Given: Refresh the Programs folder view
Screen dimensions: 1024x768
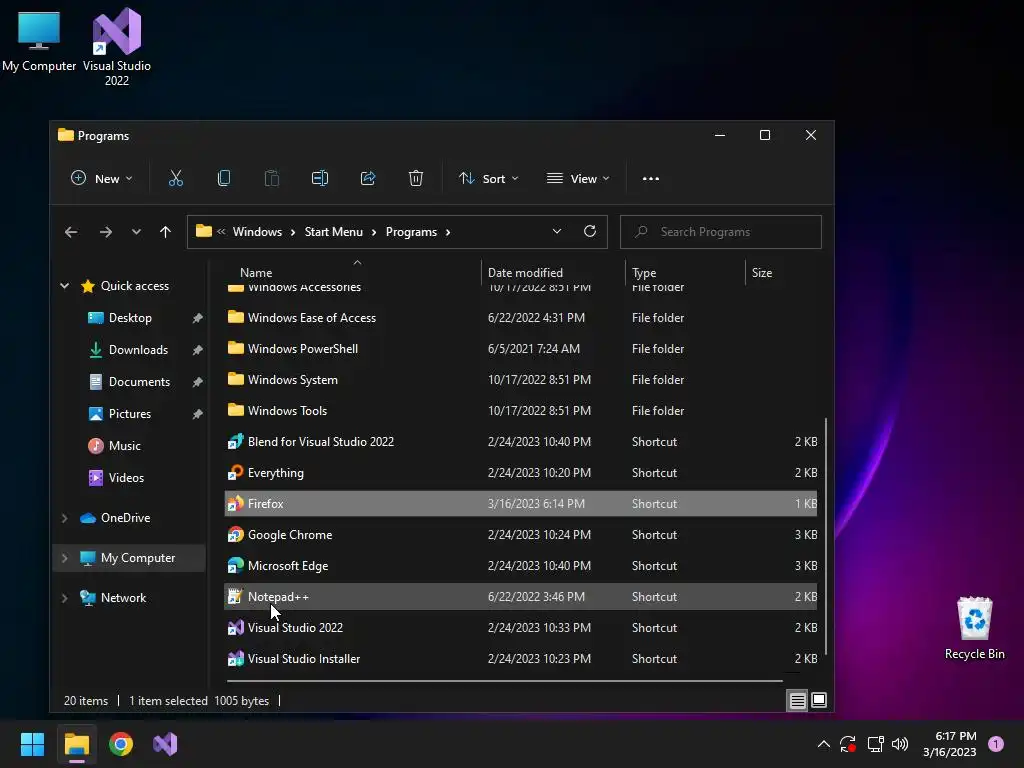Looking at the screenshot, I should (590, 231).
